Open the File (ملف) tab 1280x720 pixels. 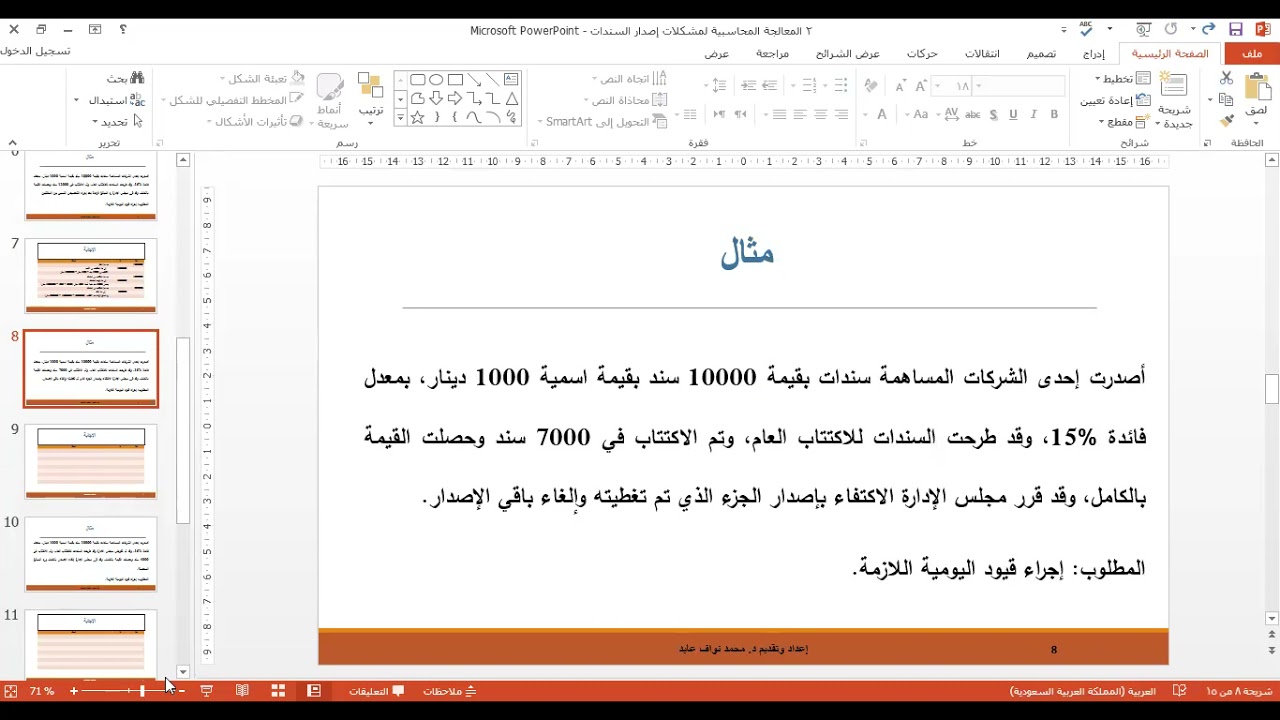coord(1253,54)
